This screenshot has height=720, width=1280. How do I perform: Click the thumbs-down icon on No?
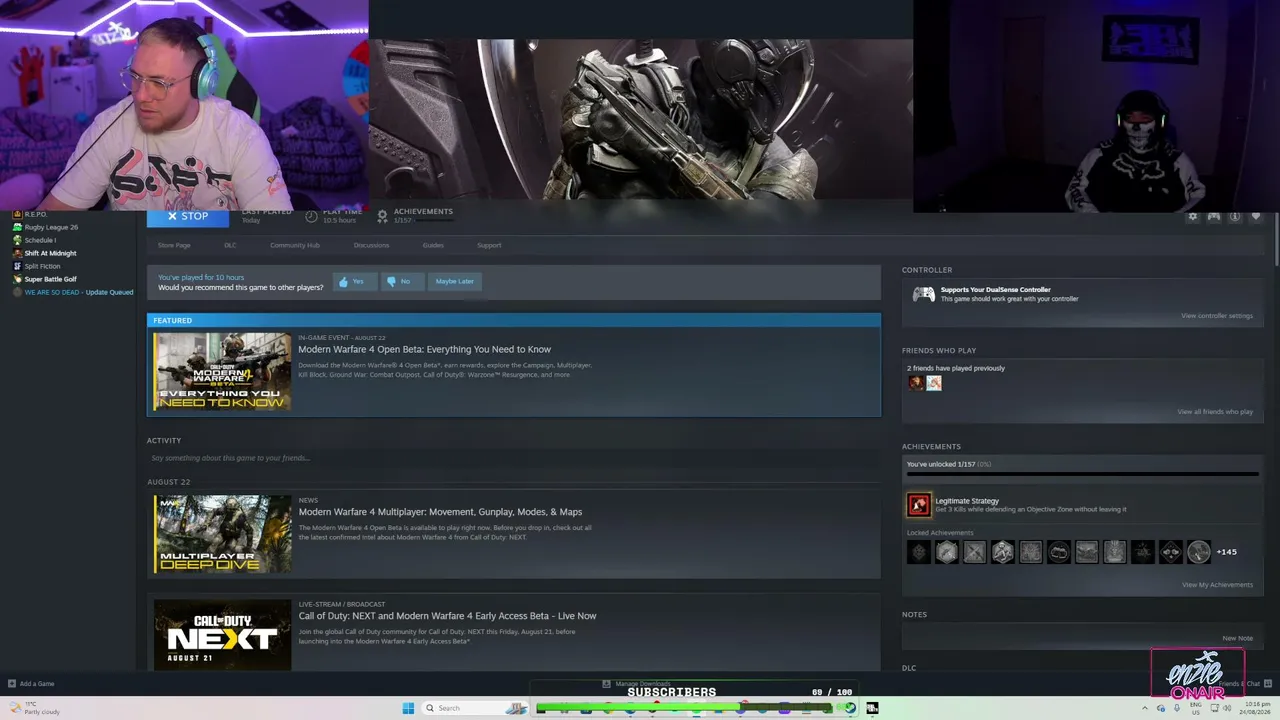point(391,282)
